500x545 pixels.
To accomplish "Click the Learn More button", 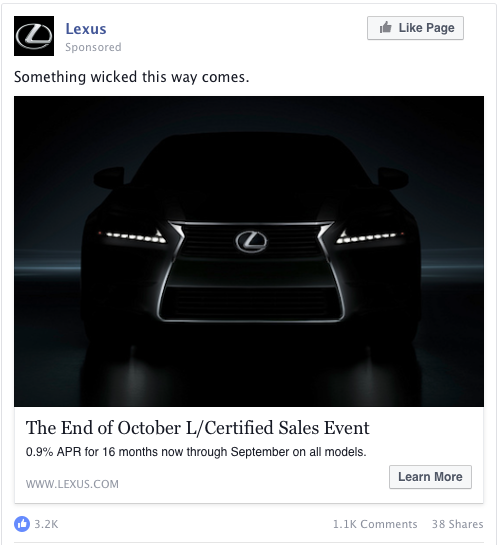I will [x=430, y=477].
